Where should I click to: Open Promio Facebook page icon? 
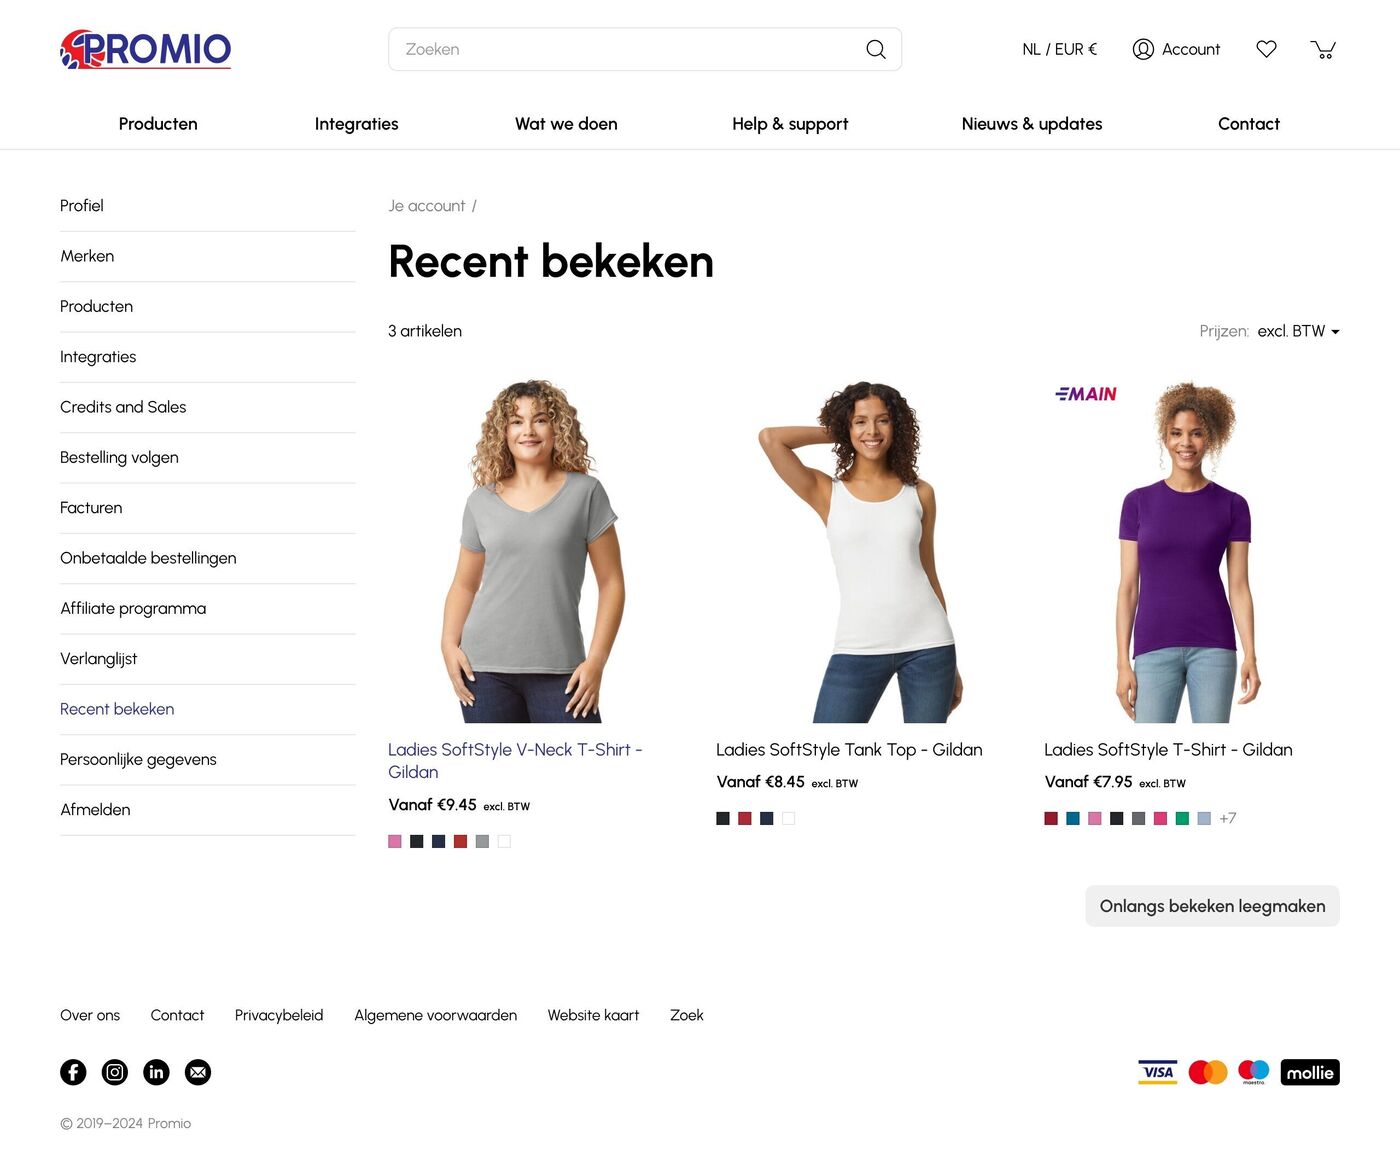click(x=73, y=1072)
